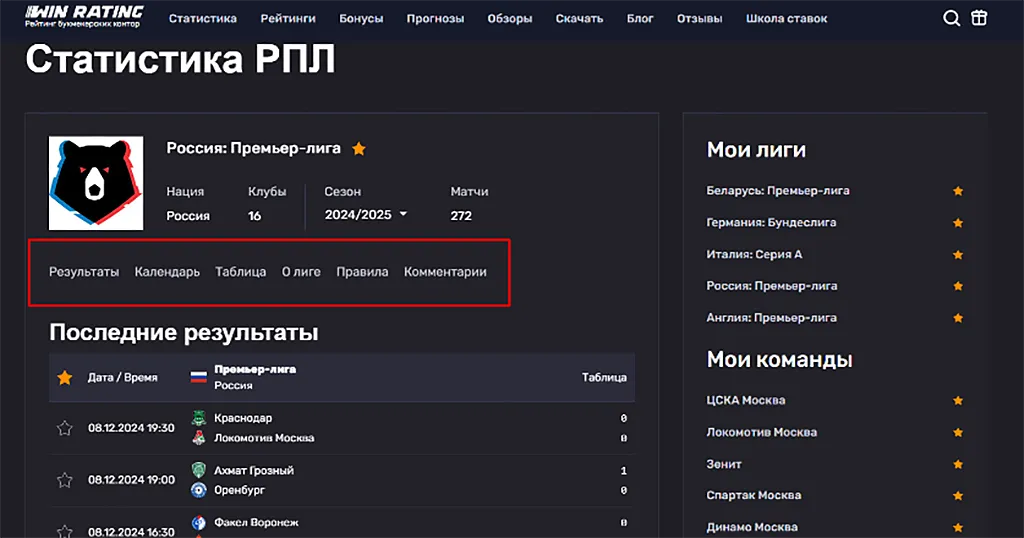Click Краснодар team name in results
The image size is (1024, 538).
click(x=243, y=418)
